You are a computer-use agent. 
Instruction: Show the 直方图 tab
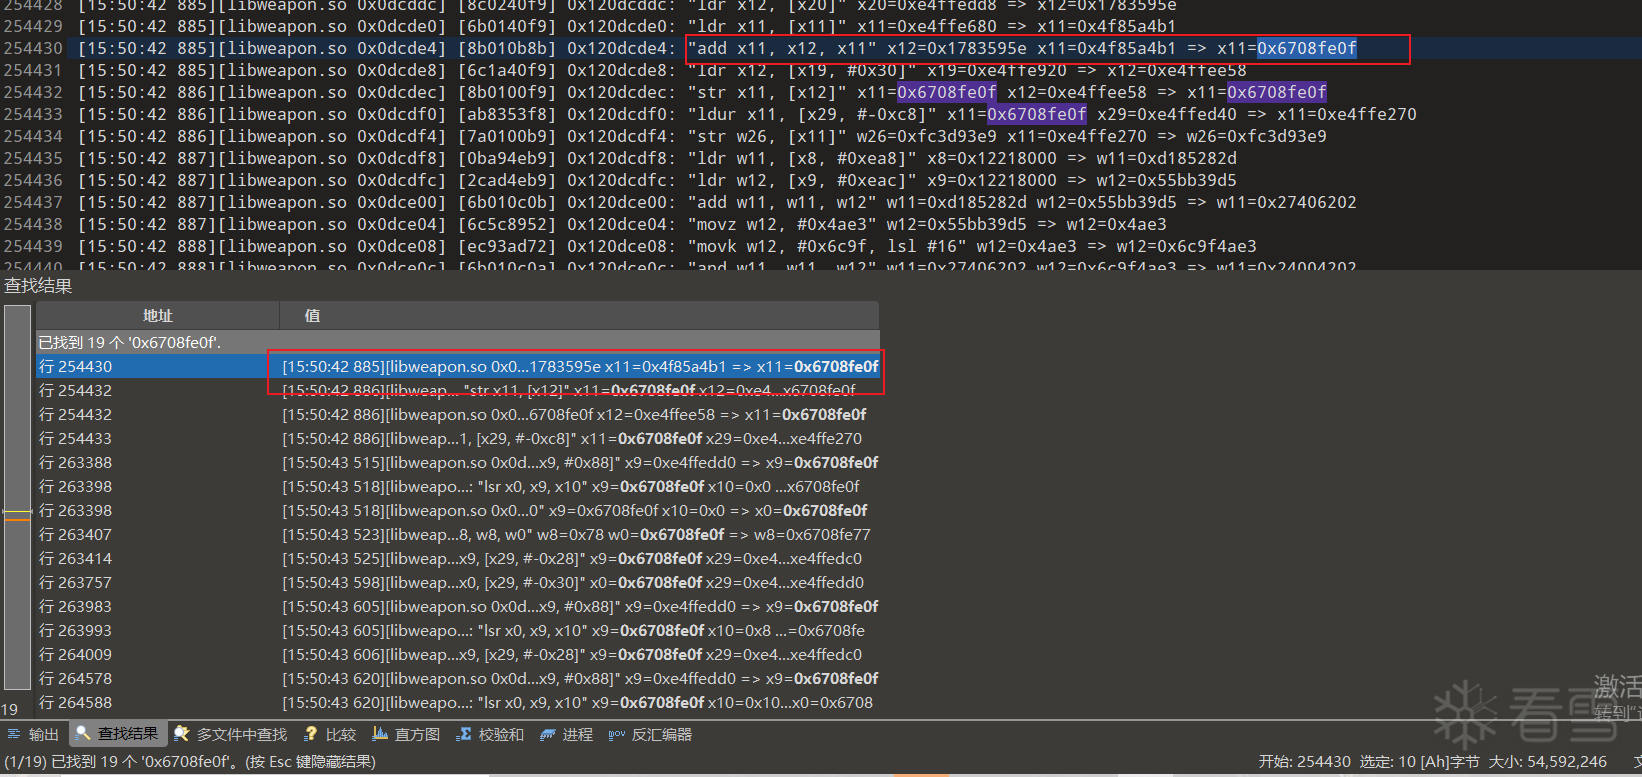406,734
